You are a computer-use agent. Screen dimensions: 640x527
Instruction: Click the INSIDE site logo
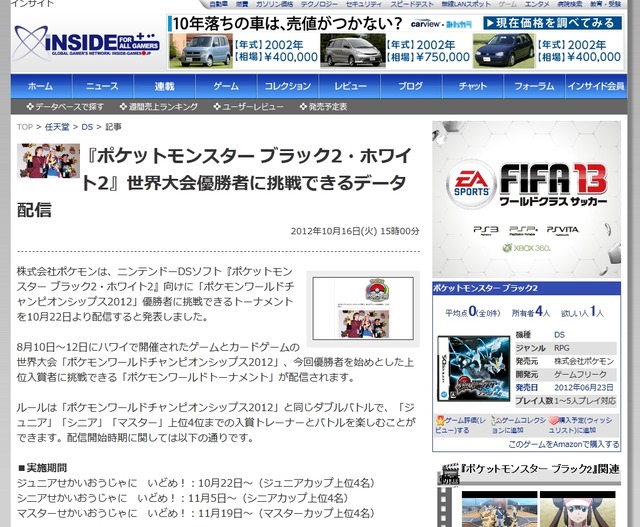[x=87, y=44]
